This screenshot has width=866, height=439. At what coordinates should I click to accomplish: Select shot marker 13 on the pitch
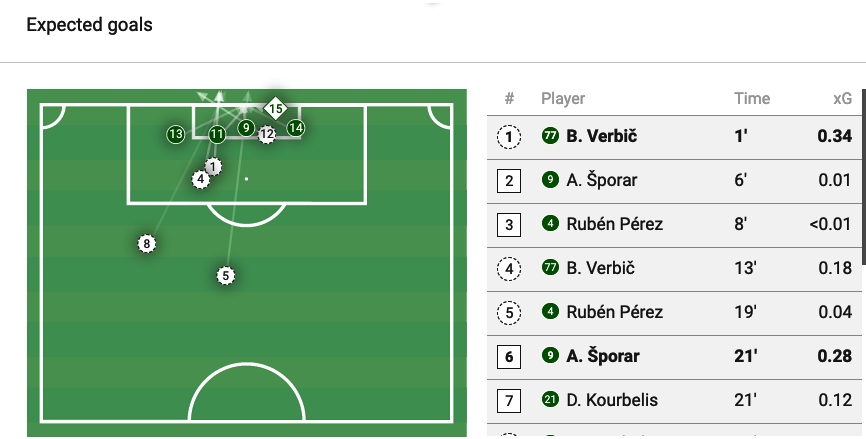click(176, 133)
